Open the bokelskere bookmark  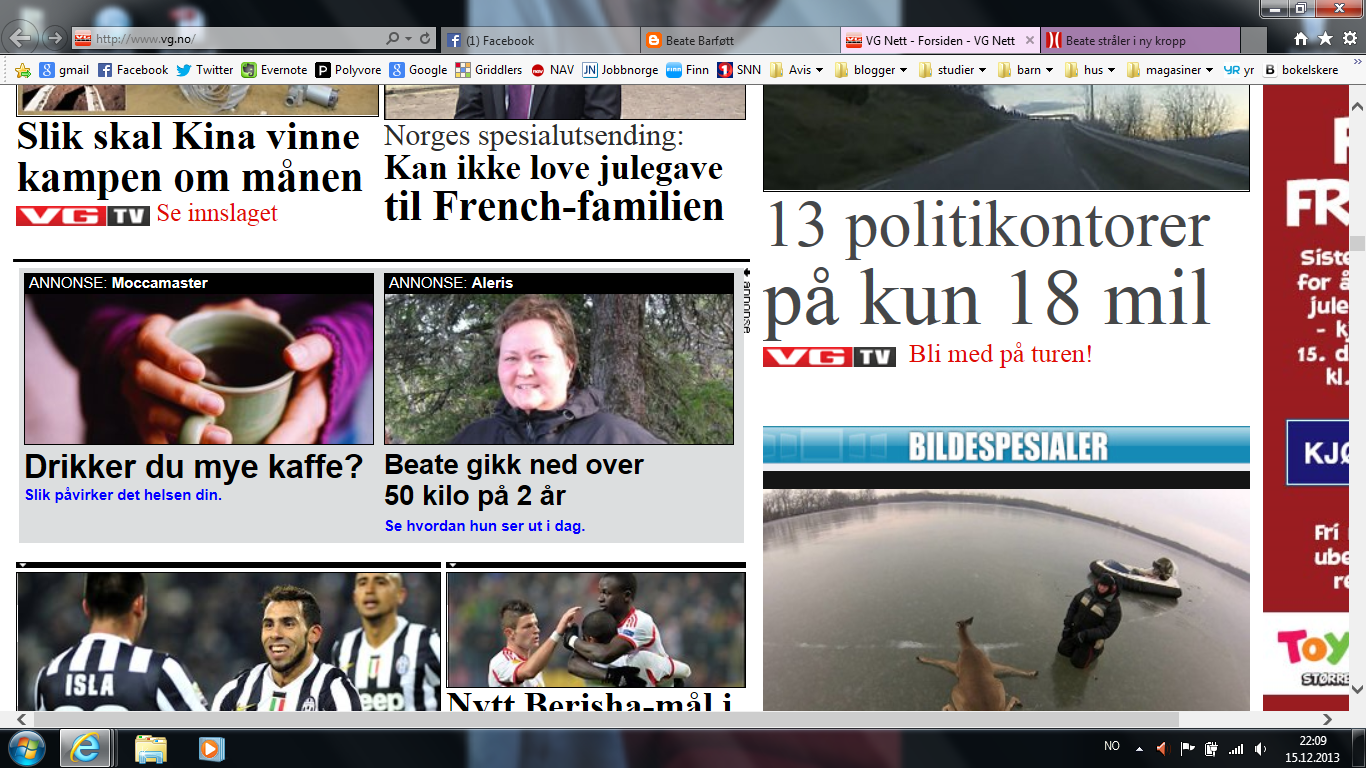(1301, 70)
